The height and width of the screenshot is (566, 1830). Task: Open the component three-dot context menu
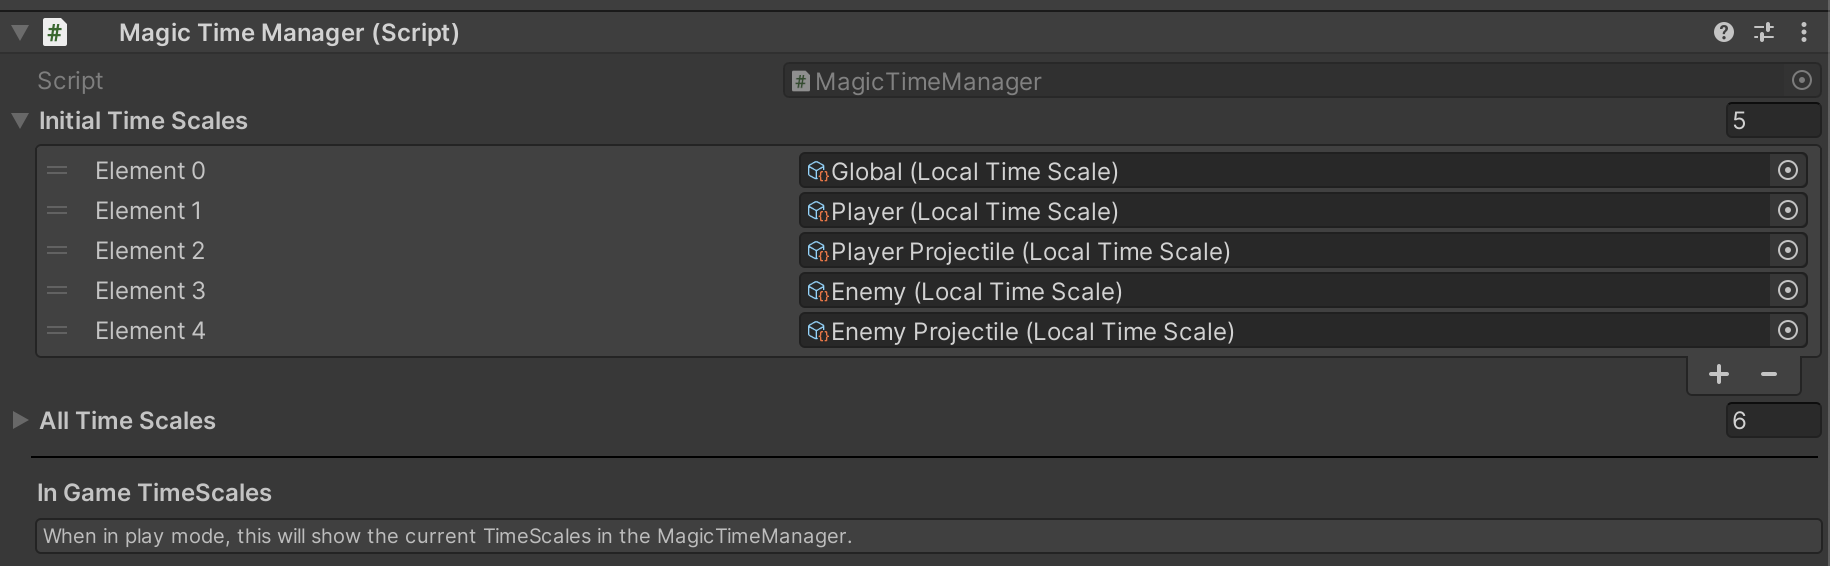1804,33
